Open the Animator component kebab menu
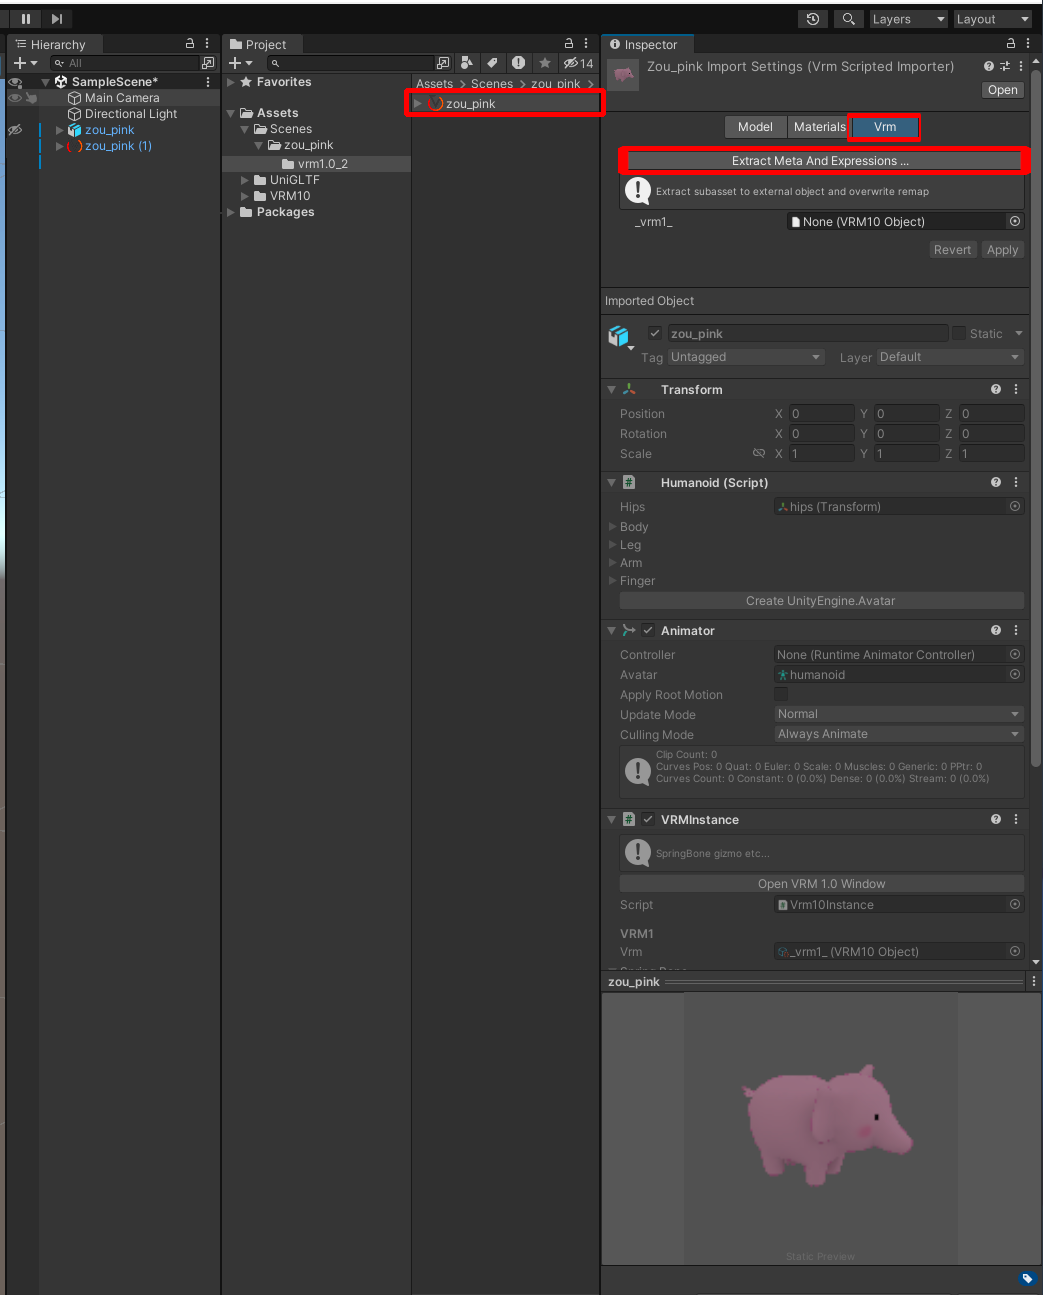Screen dimensions: 1043x1295 click(1016, 631)
